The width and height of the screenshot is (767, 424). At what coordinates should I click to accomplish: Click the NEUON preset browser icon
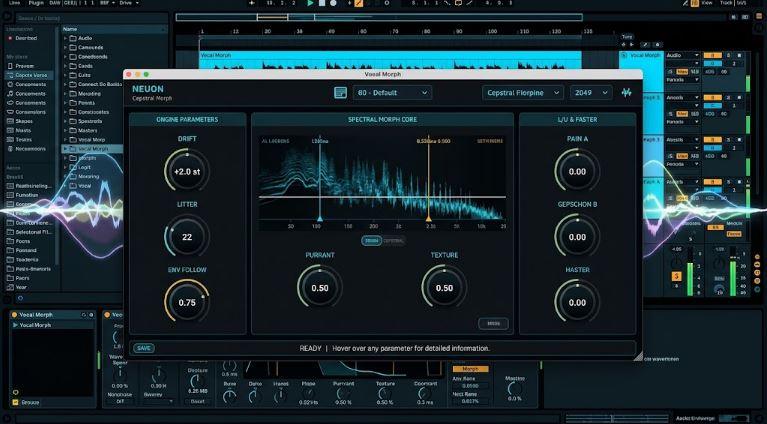pos(340,92)
